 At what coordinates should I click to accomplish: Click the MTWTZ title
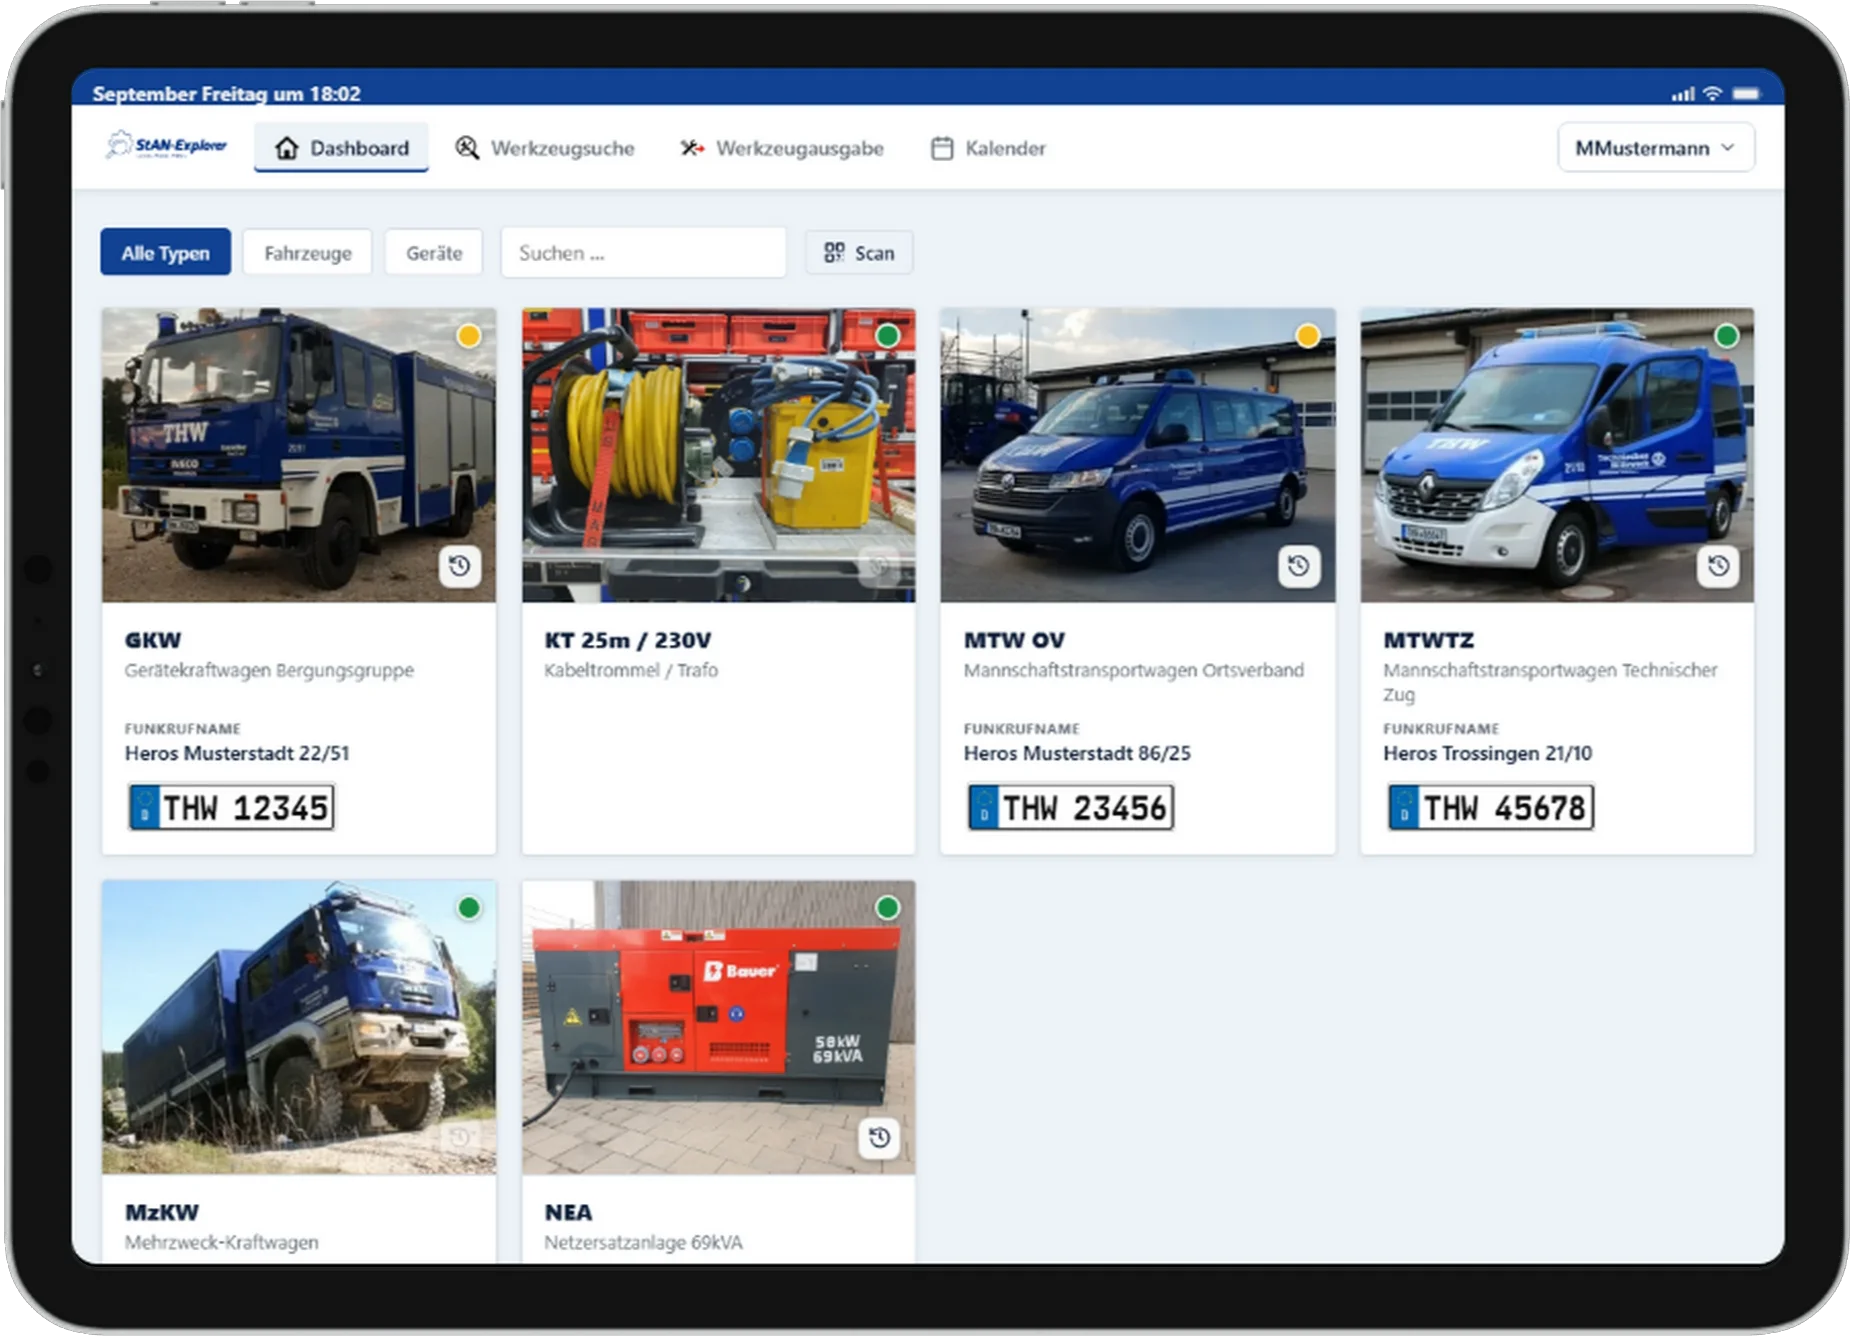(1428, 640)
